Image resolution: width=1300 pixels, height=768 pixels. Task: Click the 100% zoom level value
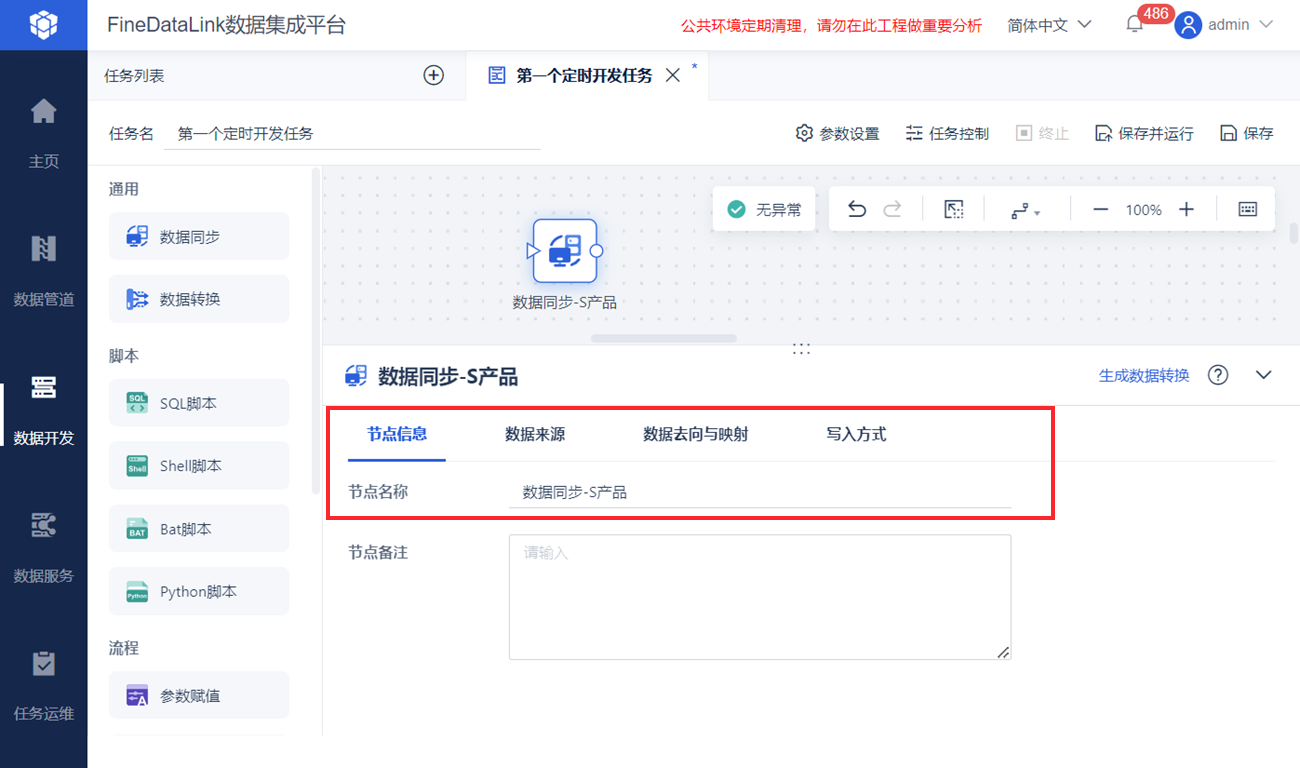[1143, 210]
